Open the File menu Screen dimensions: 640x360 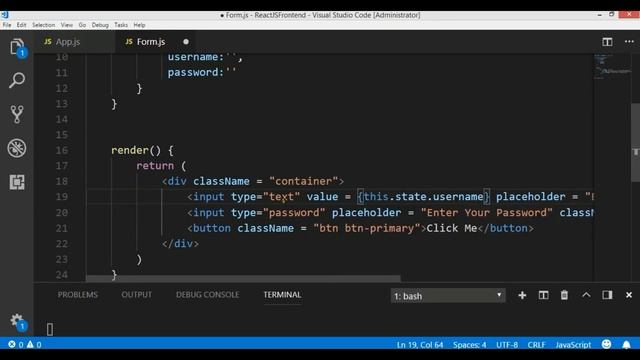pos(7,25)
